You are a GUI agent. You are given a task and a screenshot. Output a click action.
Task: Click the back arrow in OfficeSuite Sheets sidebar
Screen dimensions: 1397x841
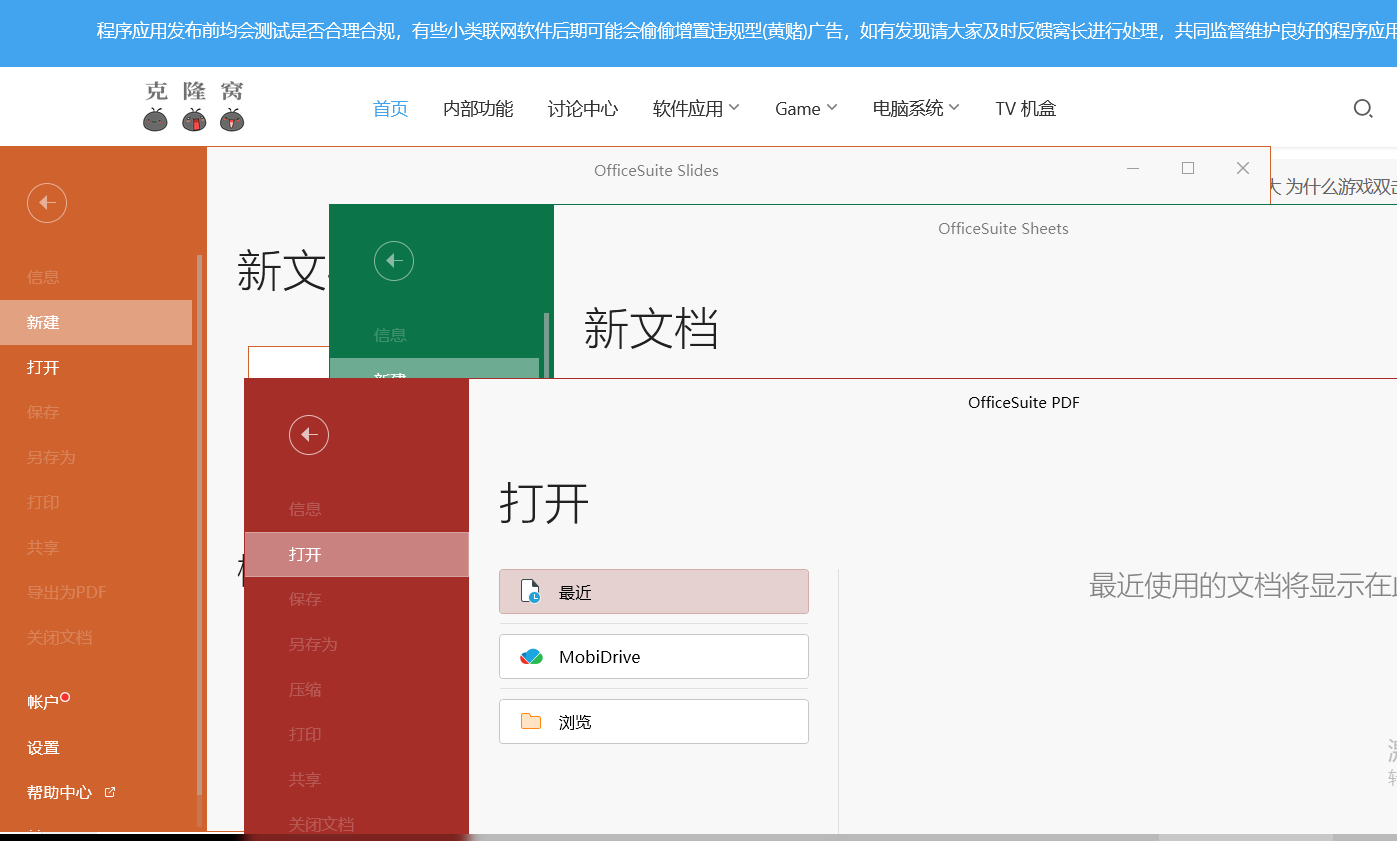[x=394, y=261]
